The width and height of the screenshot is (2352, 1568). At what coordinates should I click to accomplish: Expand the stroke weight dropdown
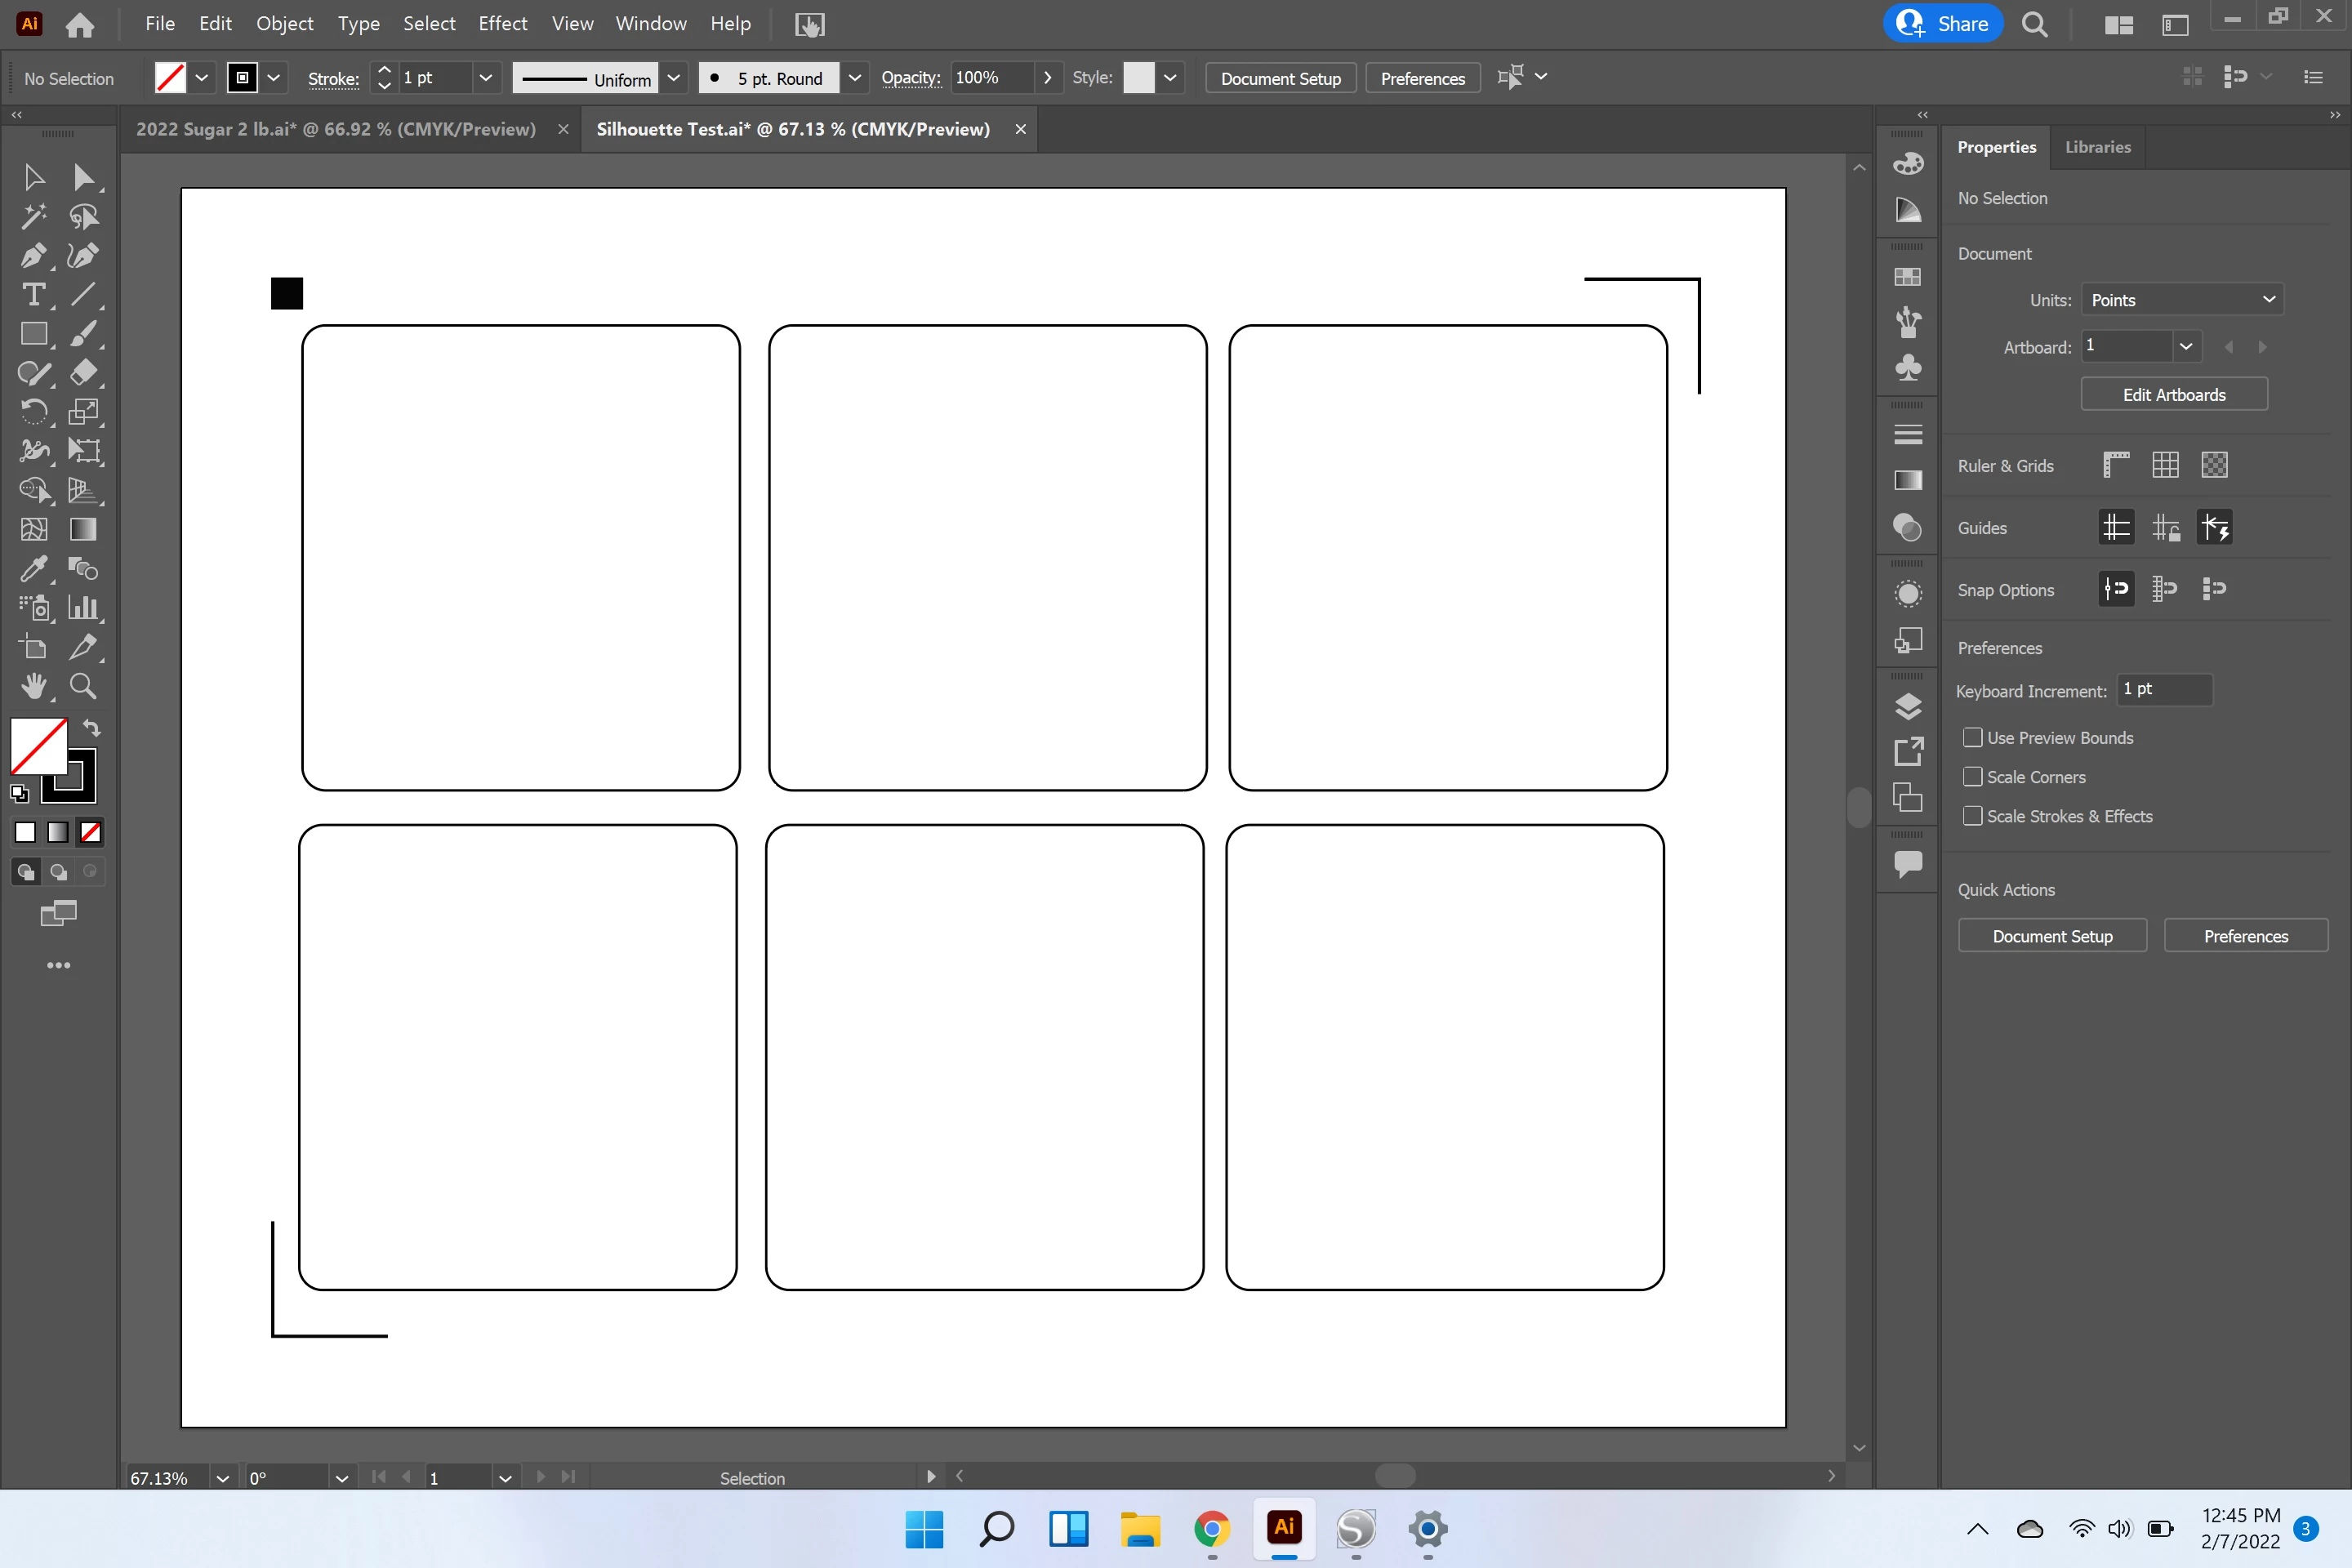(x=485, y=78)
